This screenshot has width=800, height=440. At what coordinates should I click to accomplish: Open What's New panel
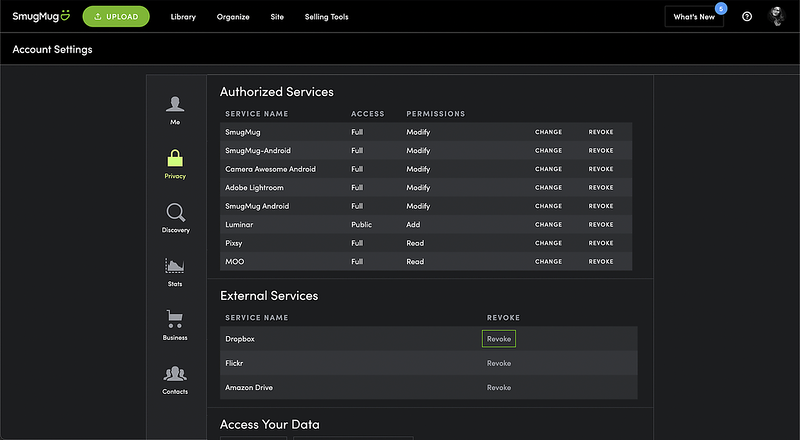coord(694,17)
